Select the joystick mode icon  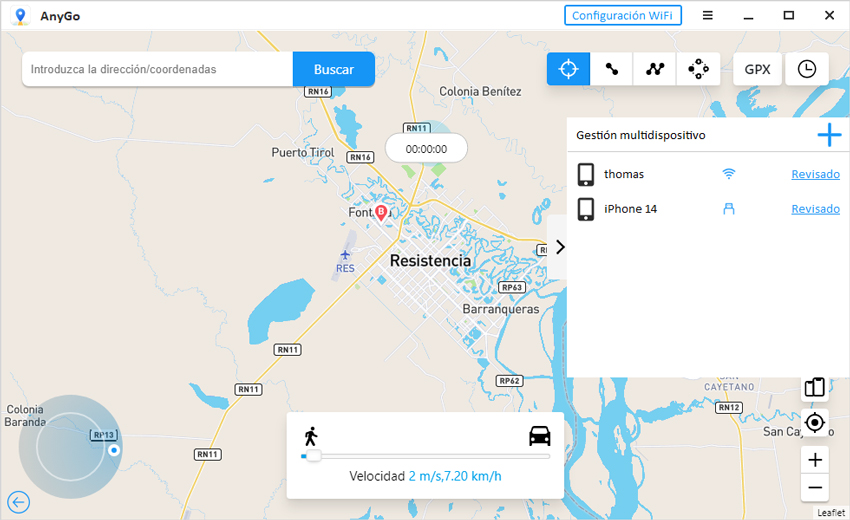(x=698, y=69)
